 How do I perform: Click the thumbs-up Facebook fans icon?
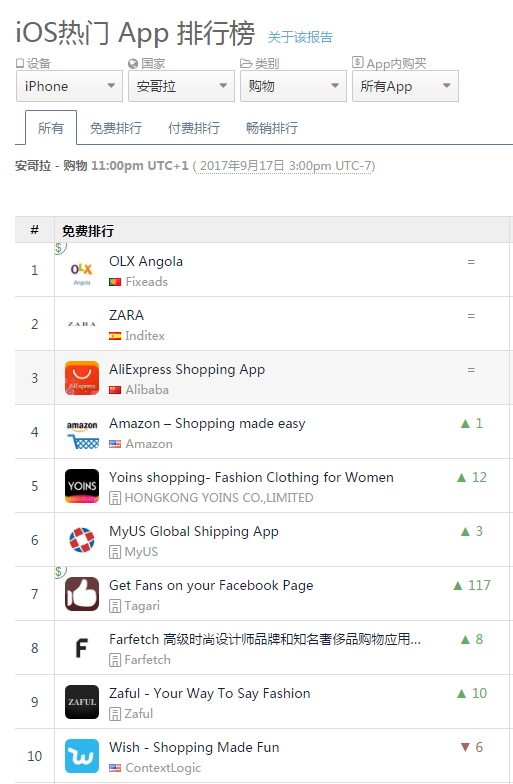[x=82, y=594]
